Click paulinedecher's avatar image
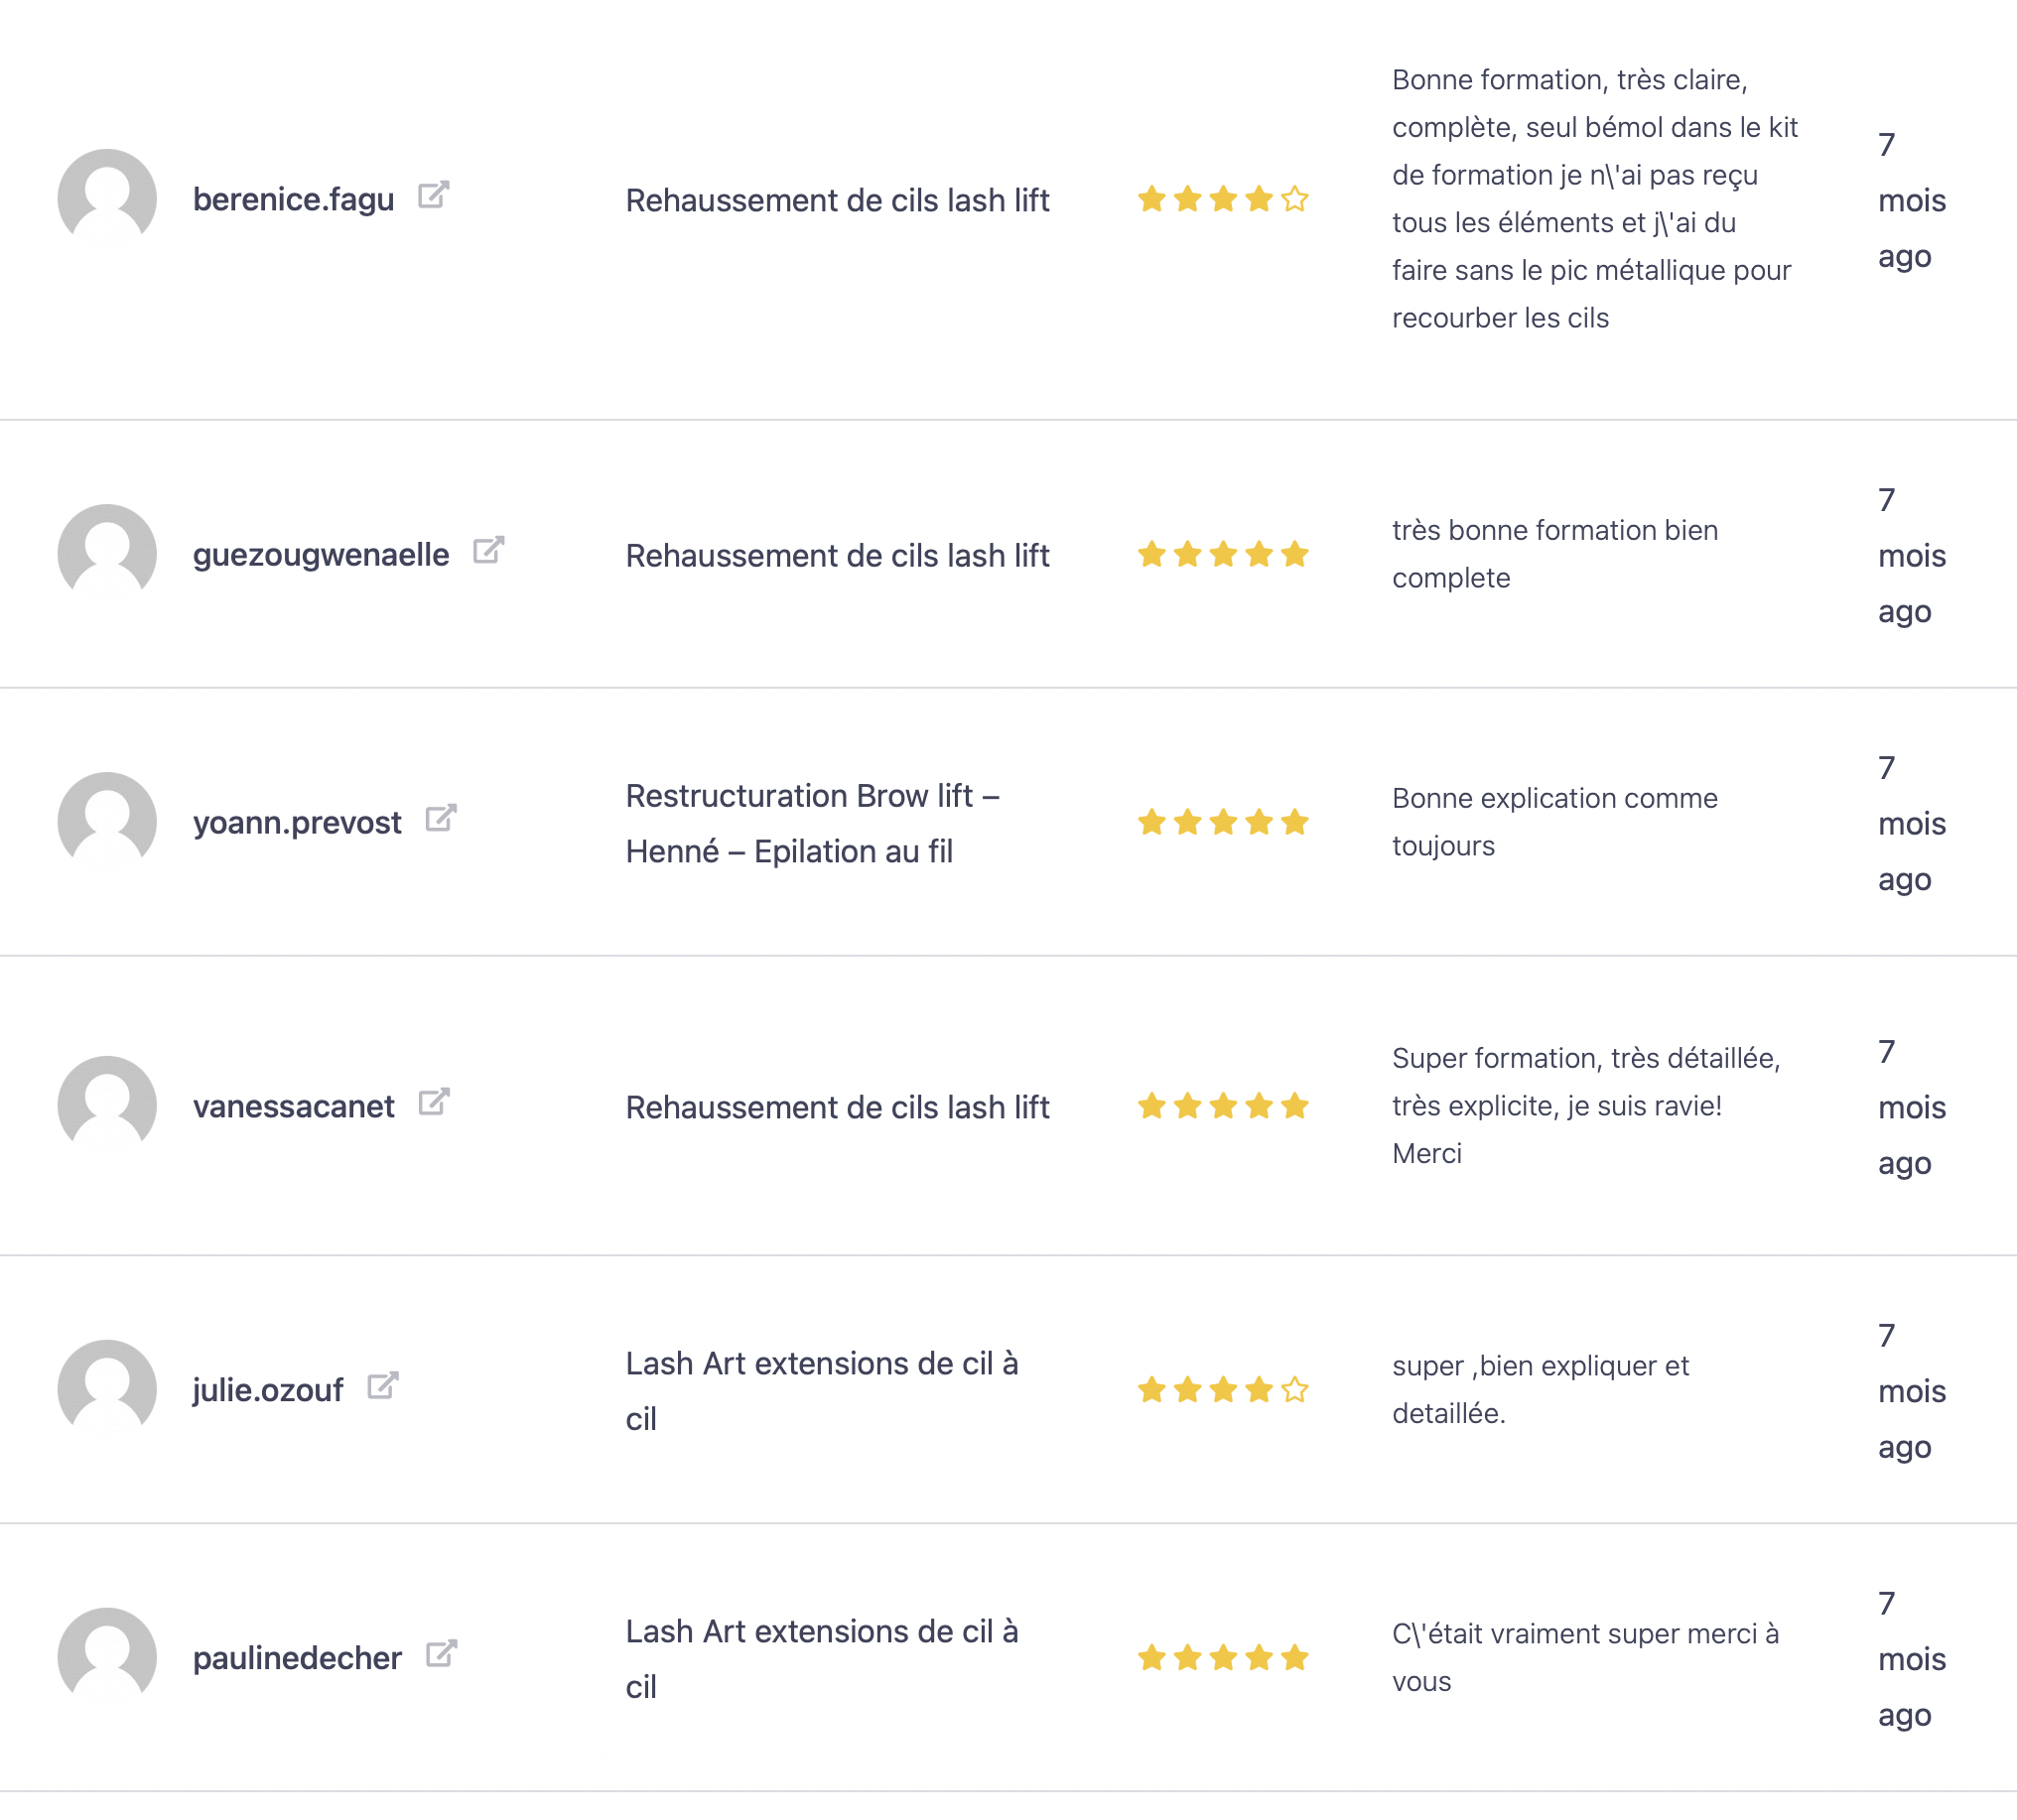Viewport: 2017px width, 1820px height. (x=107, y=1656)
